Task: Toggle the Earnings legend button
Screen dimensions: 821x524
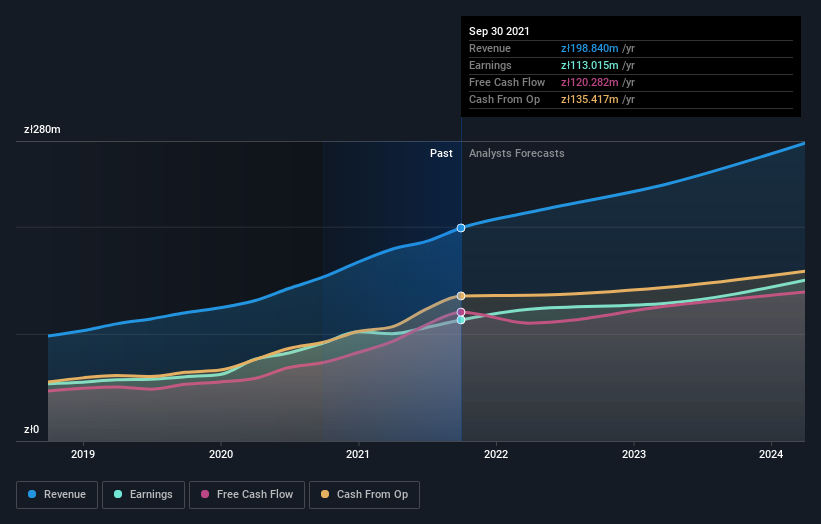Action: click(143, 495)
